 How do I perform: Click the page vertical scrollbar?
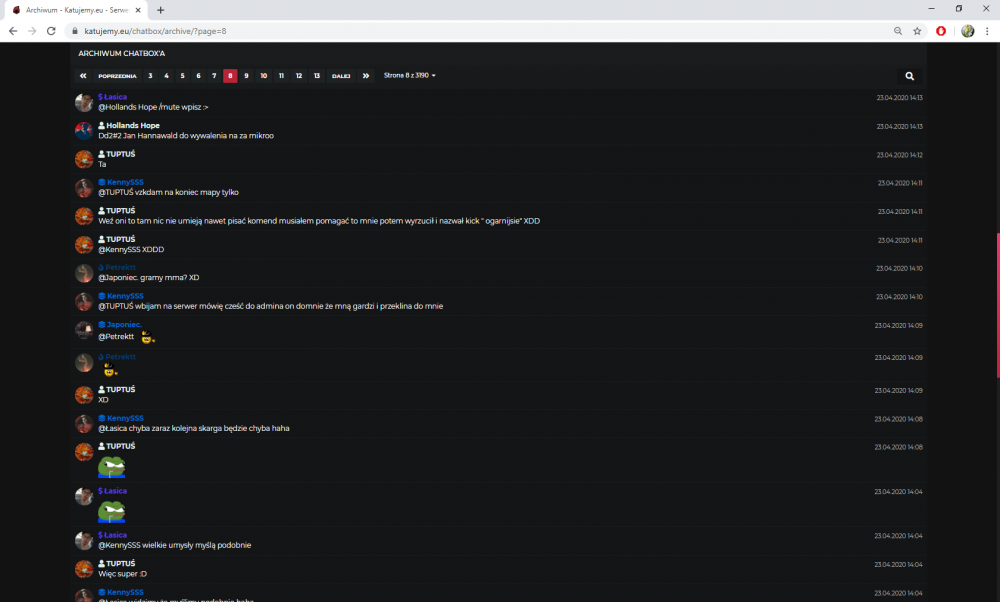tap(997, 306)
